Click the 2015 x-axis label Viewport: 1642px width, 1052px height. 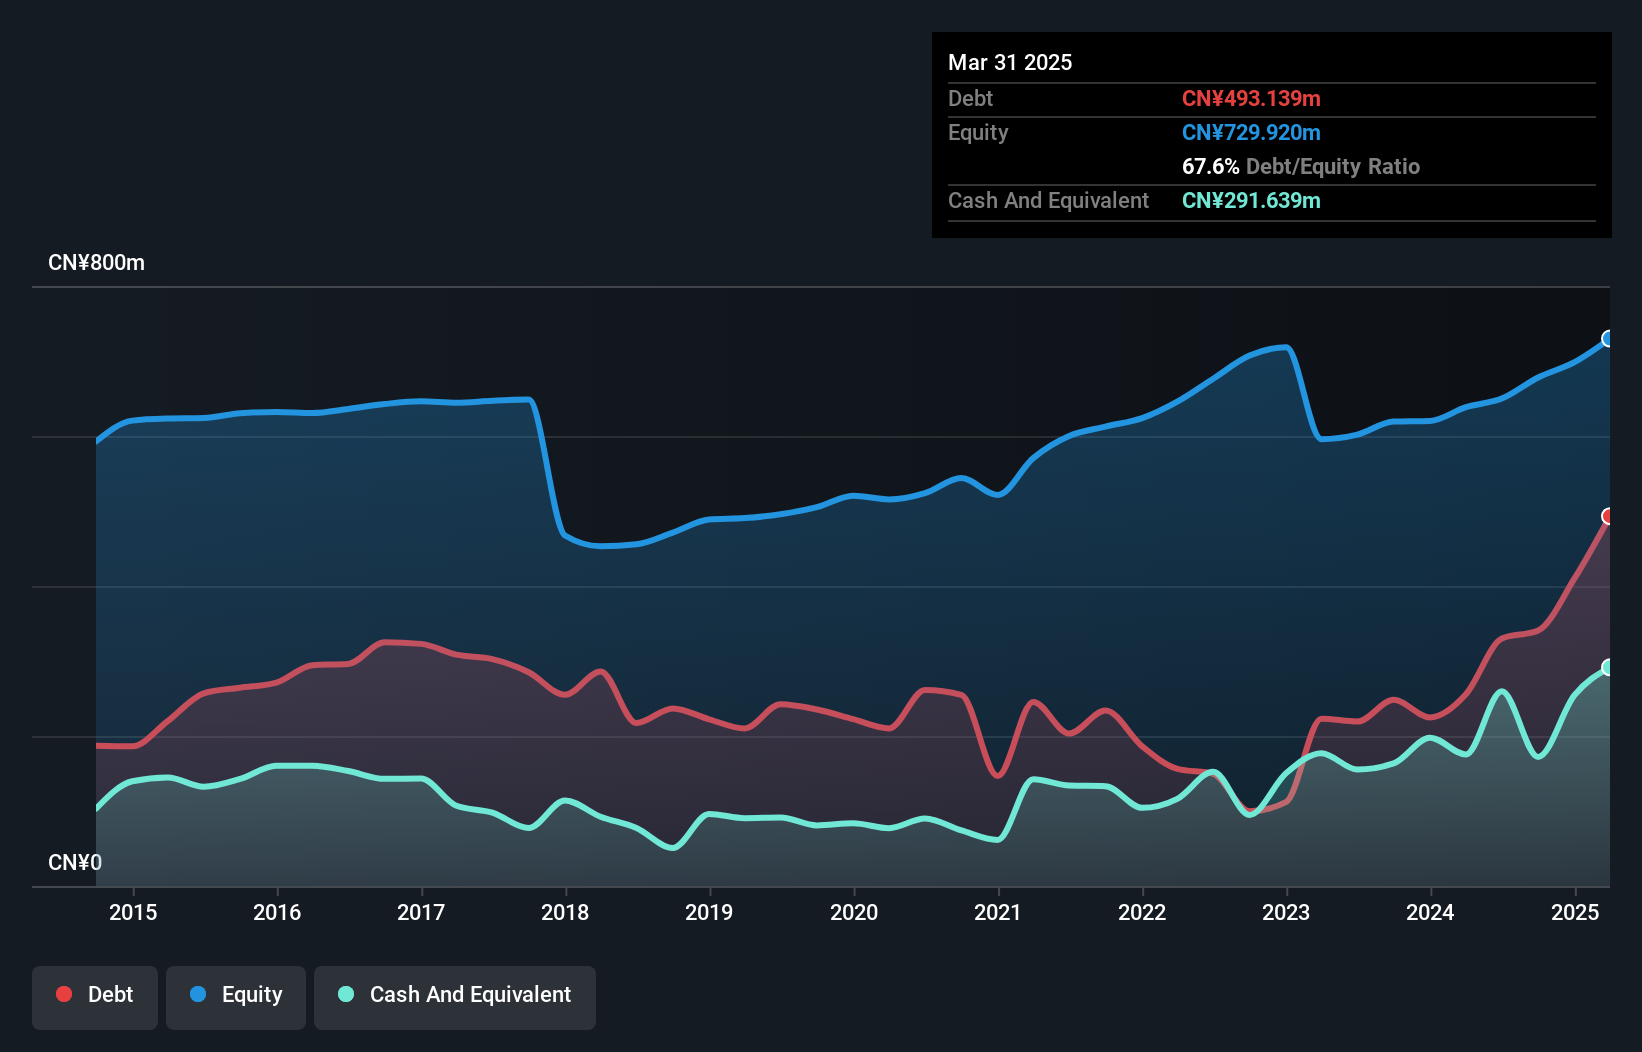[133, 912]
